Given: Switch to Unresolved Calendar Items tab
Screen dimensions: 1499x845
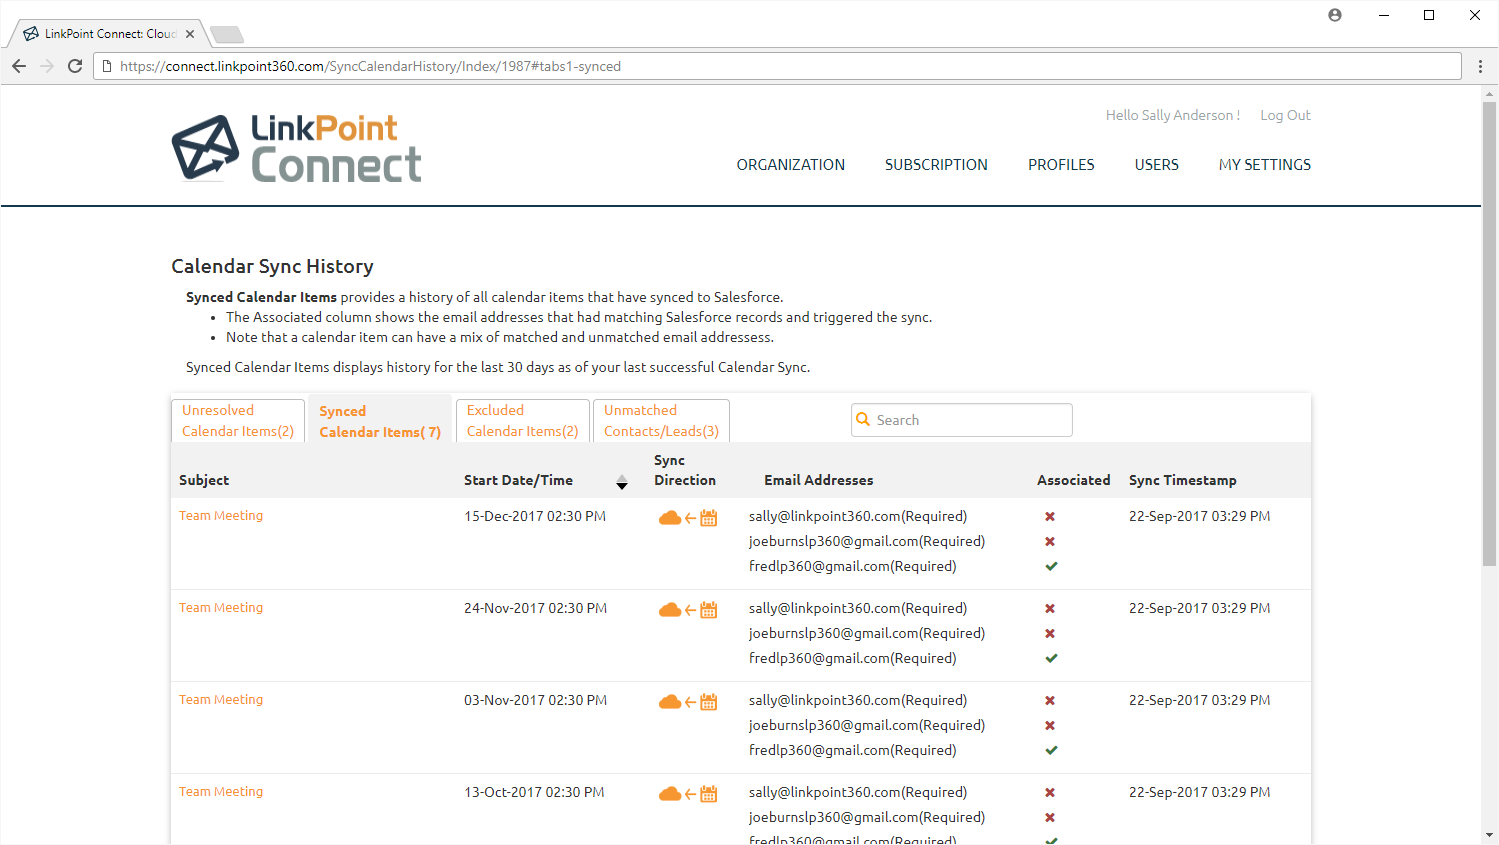Looking at the screenshot, I should 238,421.
